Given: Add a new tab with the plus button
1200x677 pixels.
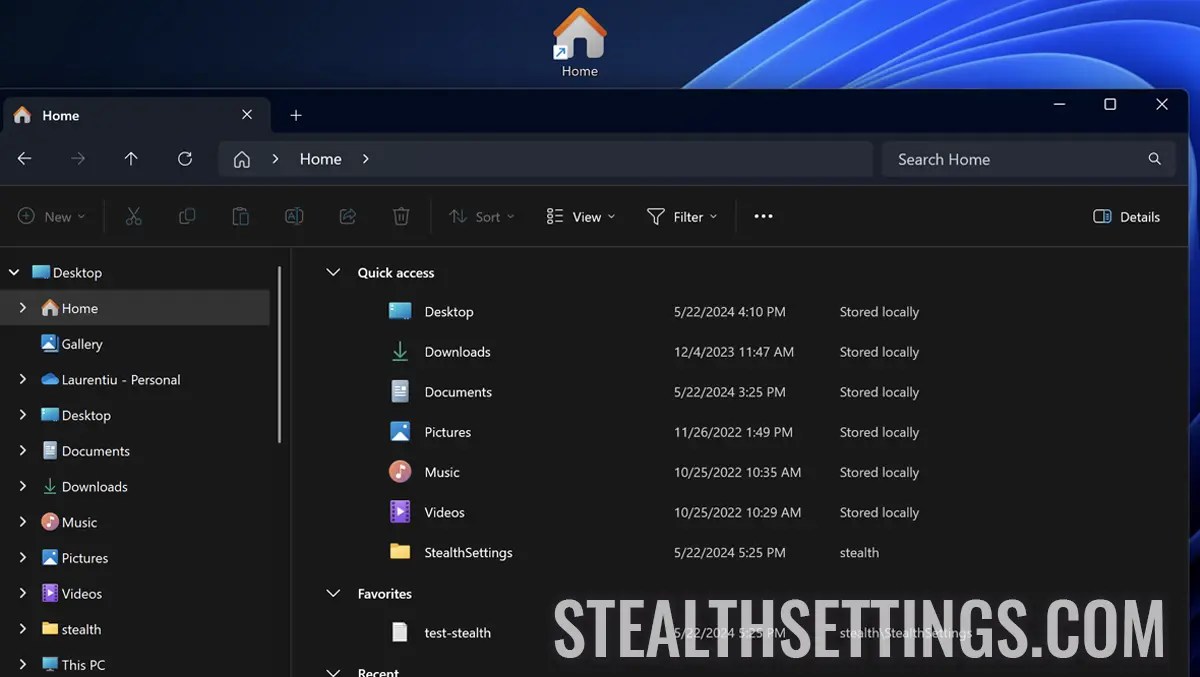Looking at the screenshot, I should click(x=296, y=115).
